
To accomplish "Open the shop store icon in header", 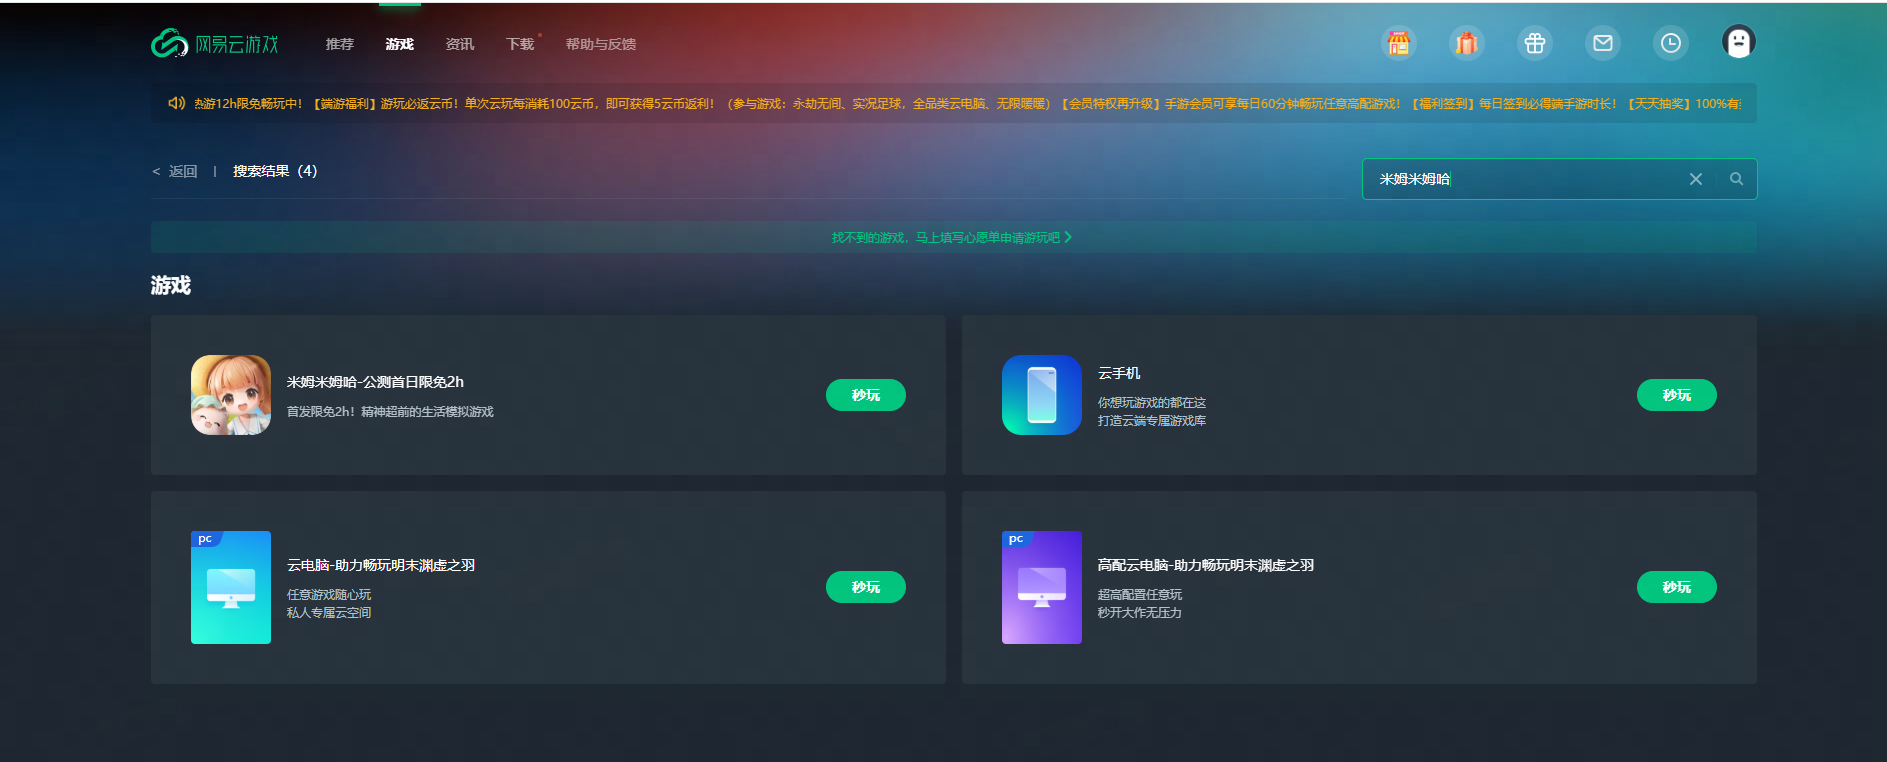I will [x=1398, y=43].
